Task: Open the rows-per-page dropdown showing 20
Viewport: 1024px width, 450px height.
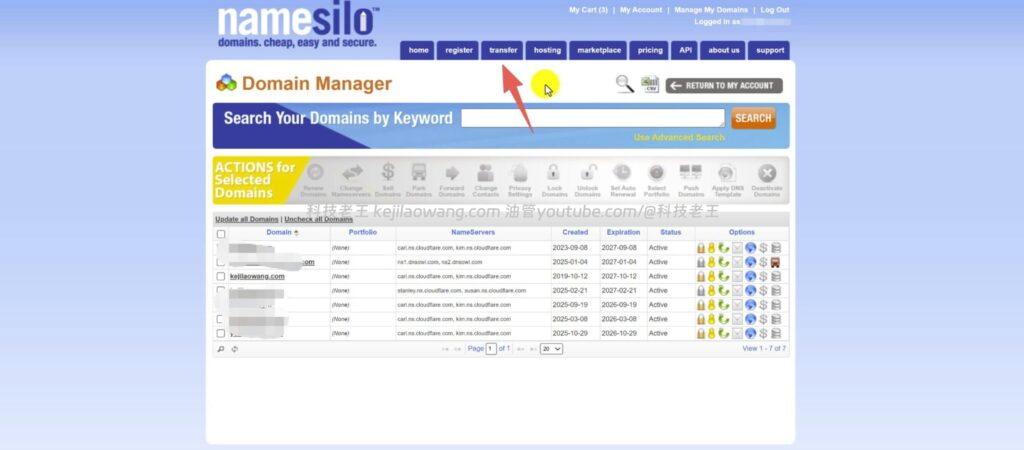Action: click(x=551, y=349)
